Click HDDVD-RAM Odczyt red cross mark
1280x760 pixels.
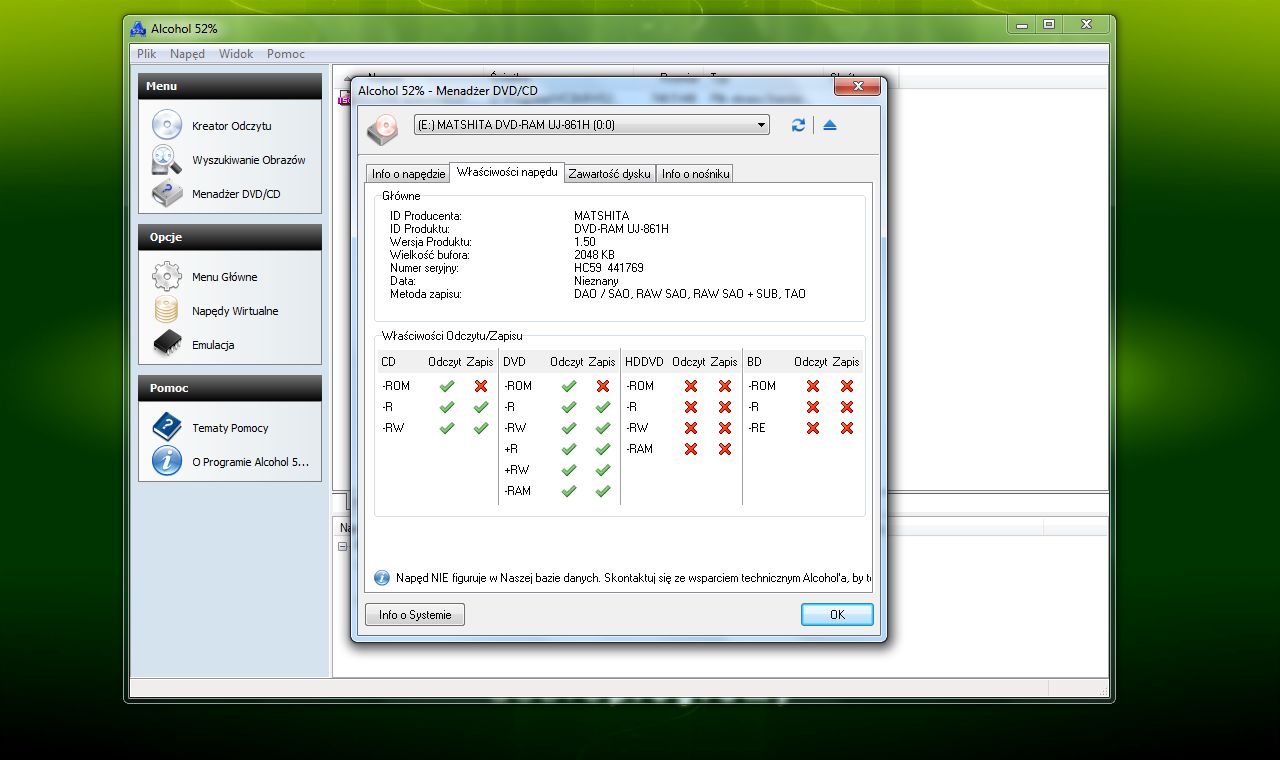coord(691,449)
